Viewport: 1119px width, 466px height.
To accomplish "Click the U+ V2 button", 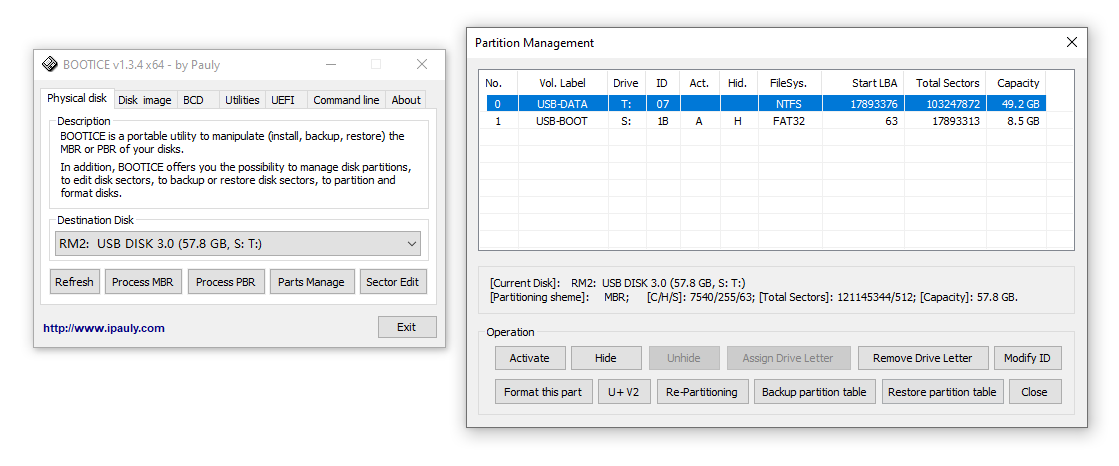I will click(624, 392).
